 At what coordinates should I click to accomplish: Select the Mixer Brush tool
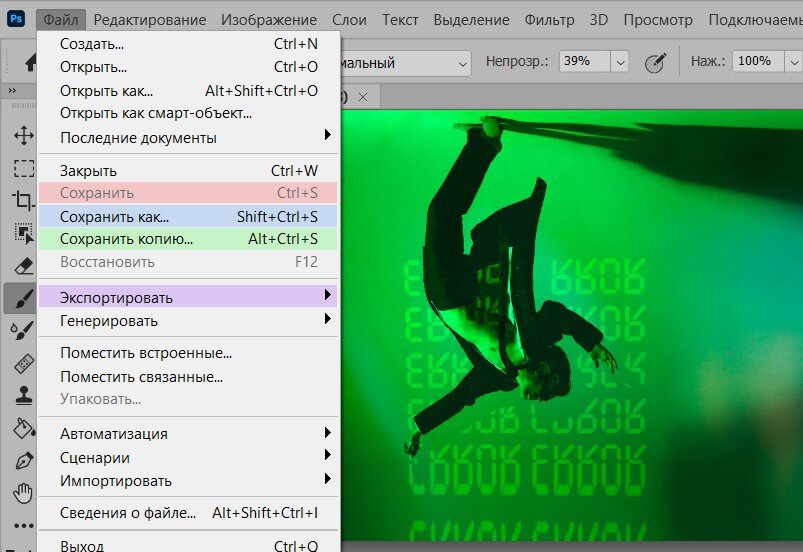pos(24,331)
